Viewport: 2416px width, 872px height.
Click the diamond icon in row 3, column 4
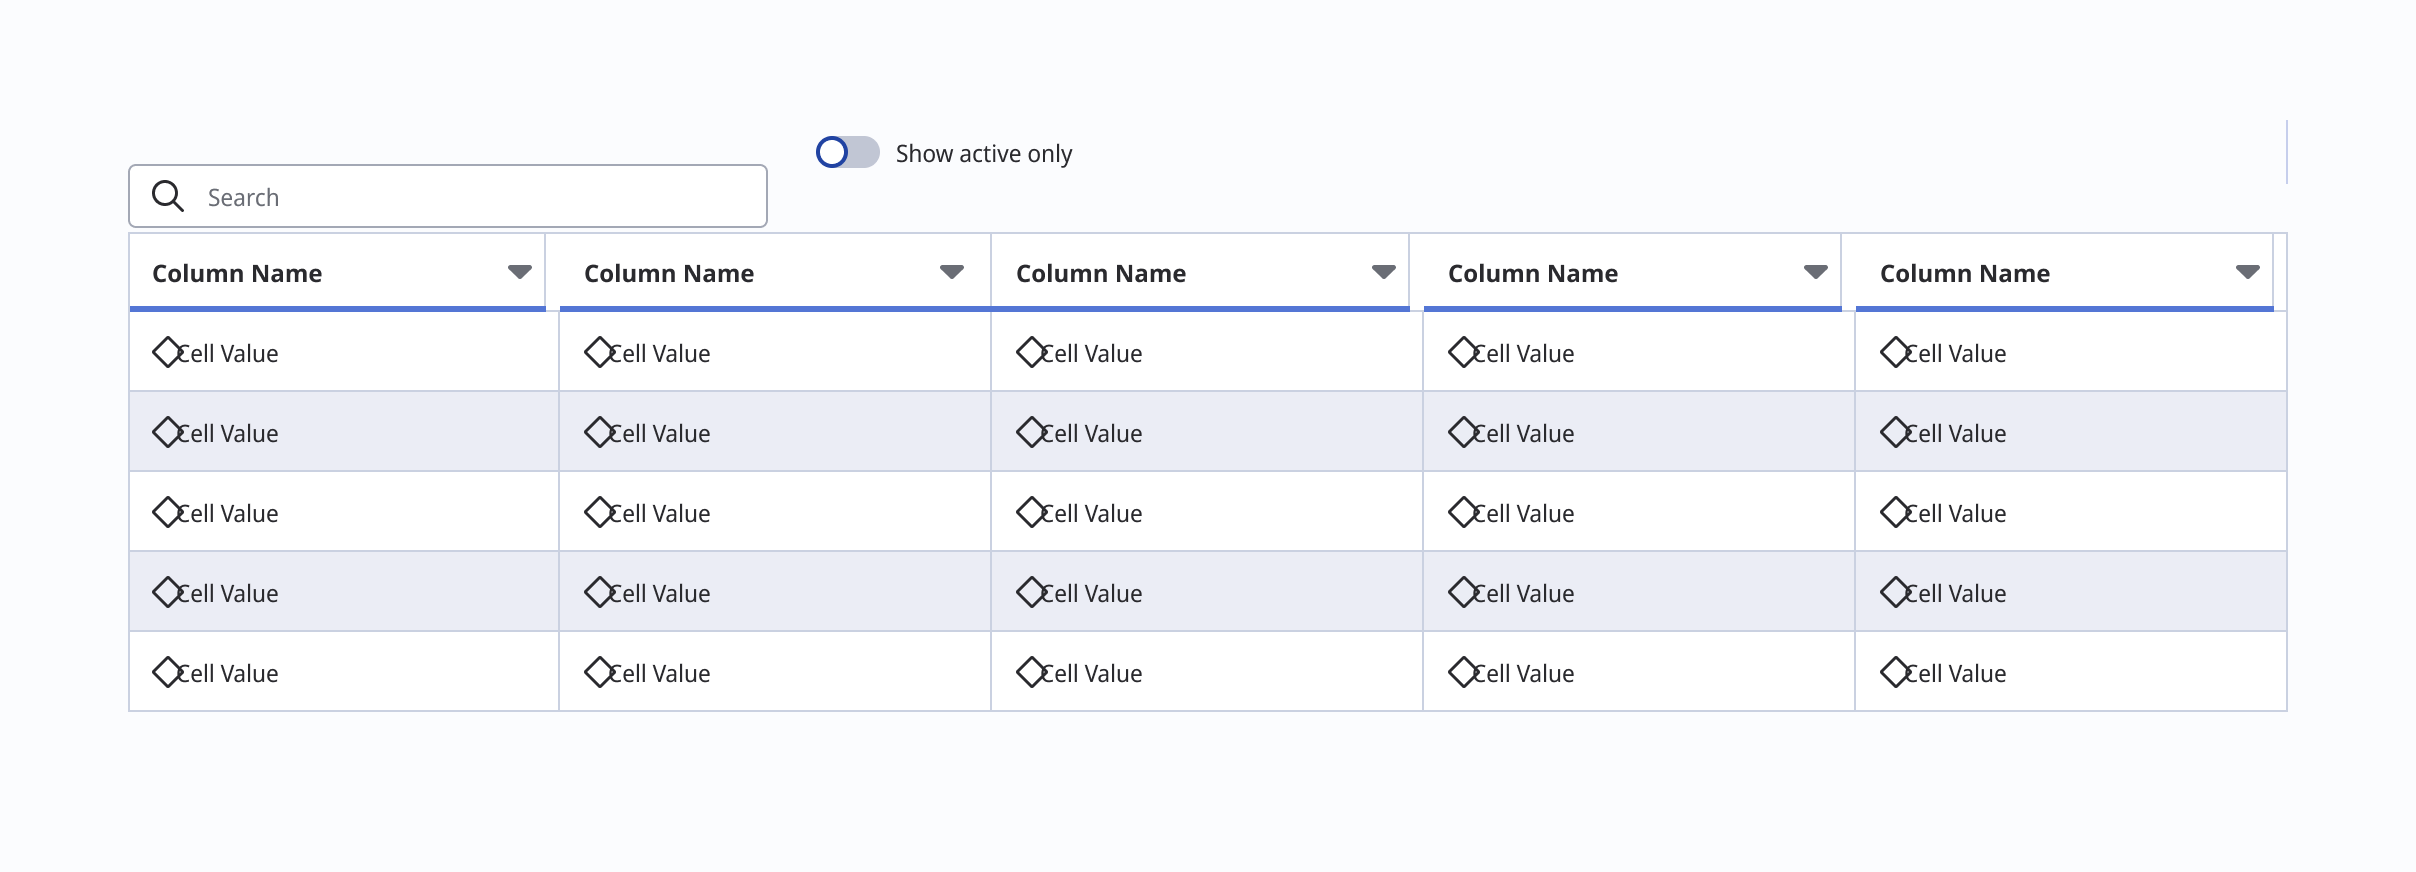click(x=1464, y=512)
